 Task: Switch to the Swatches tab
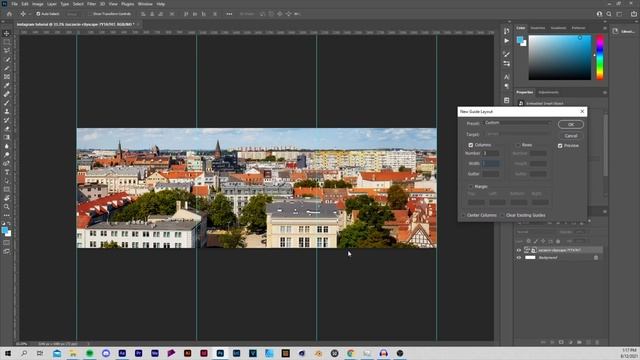538,28
